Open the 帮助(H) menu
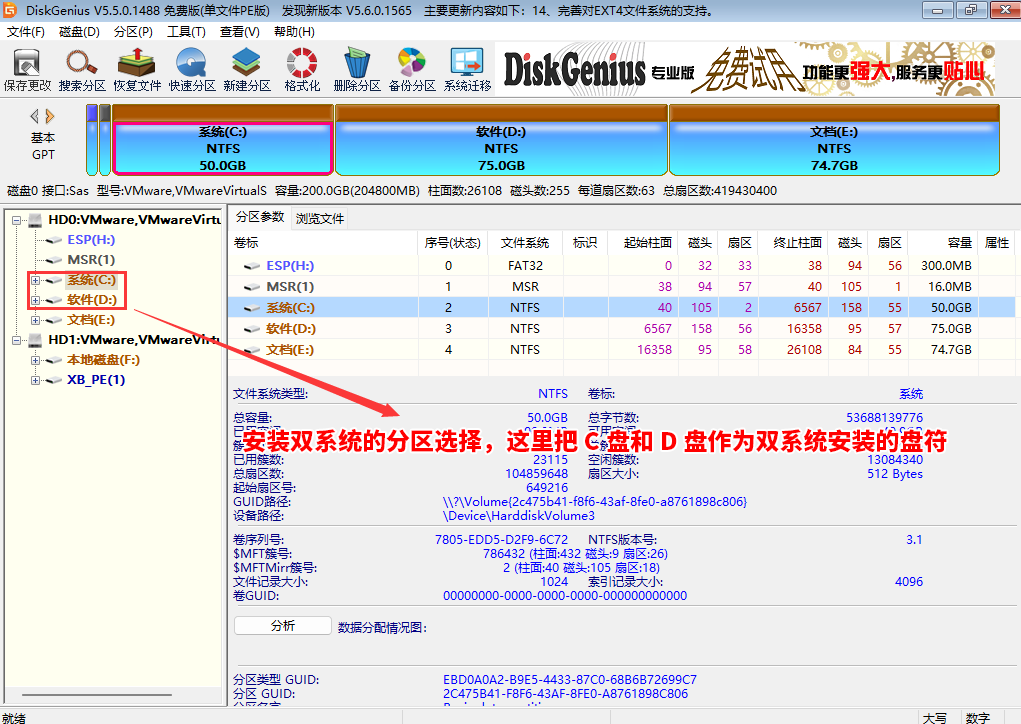The width and height of the screenshot is (1021, 724). 294,32
